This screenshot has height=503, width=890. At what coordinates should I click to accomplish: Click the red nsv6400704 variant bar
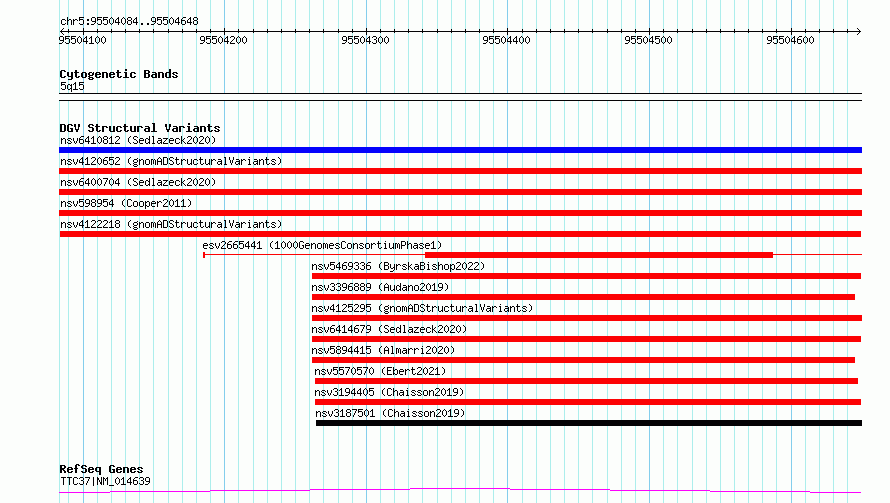click(x=460, y=192)
